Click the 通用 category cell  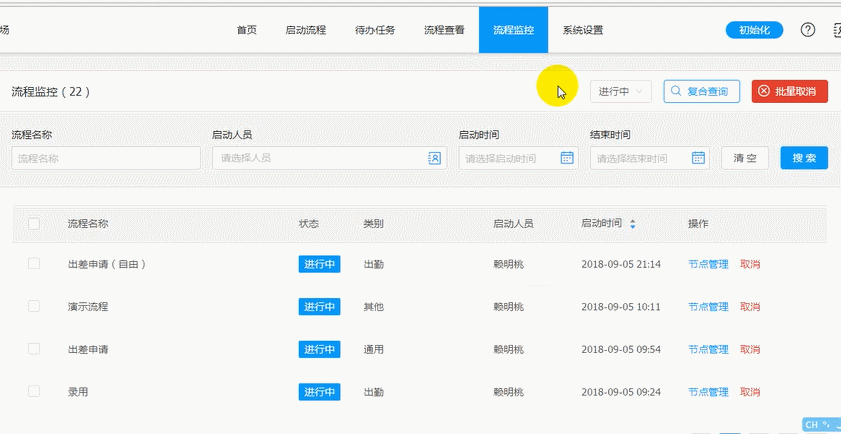tap(373, 350)
